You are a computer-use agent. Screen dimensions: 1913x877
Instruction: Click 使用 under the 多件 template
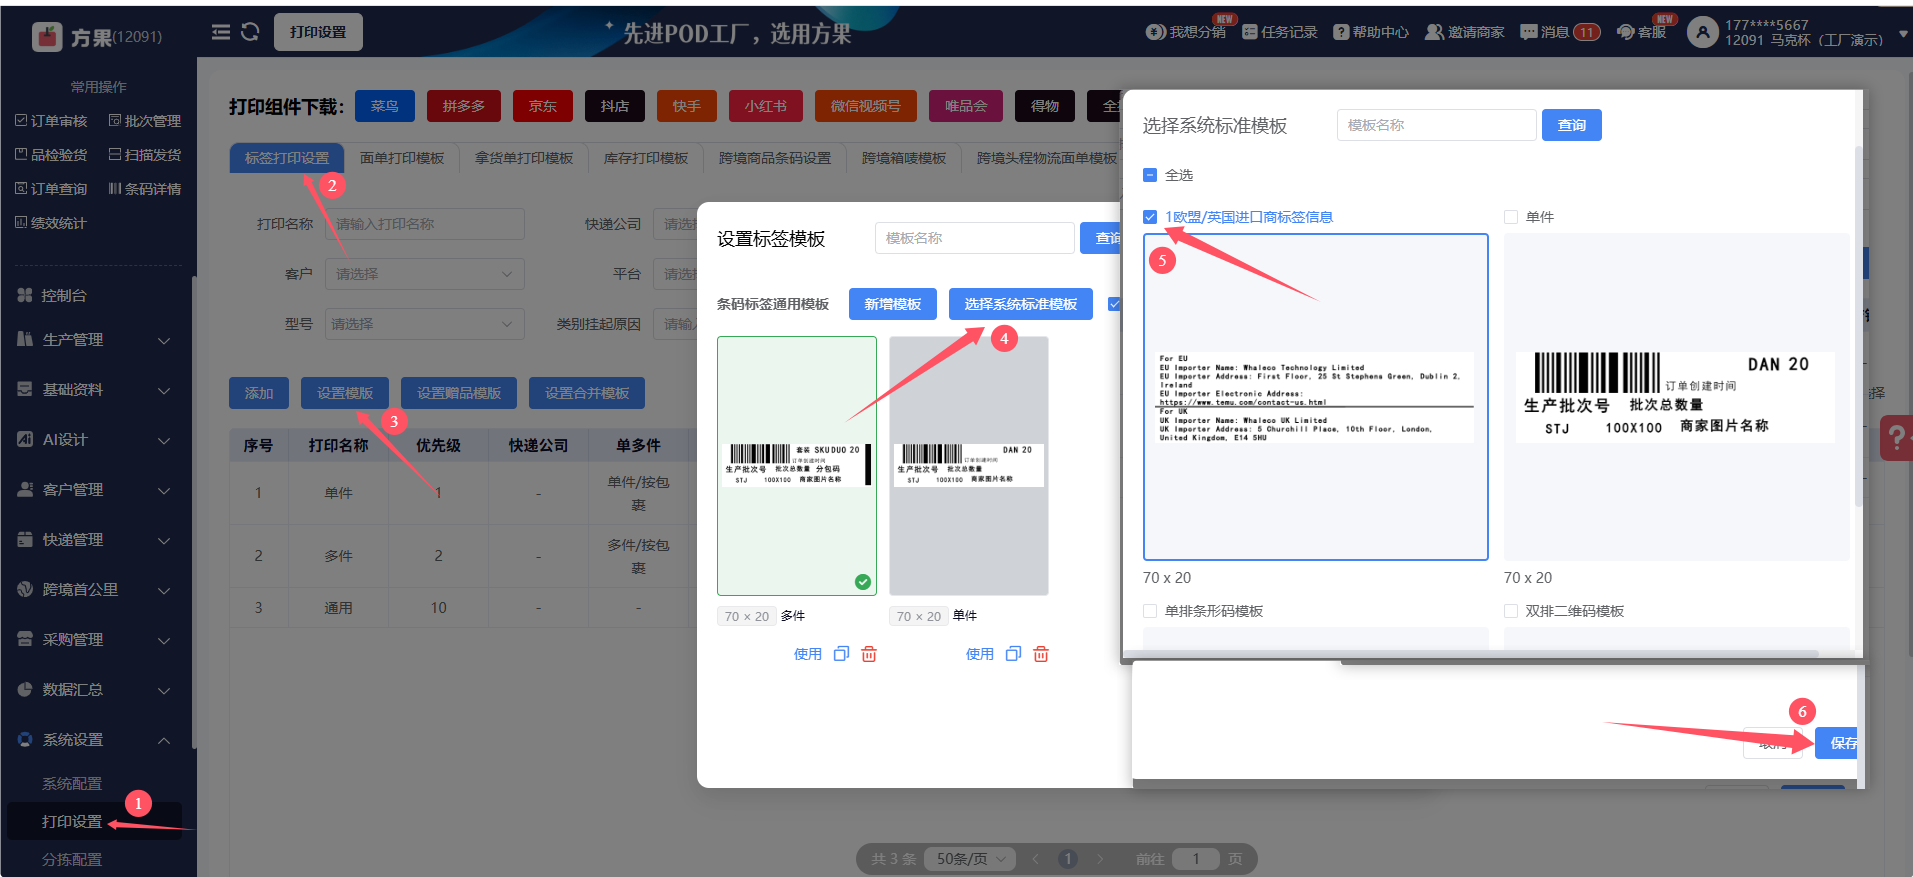(808, 654)
